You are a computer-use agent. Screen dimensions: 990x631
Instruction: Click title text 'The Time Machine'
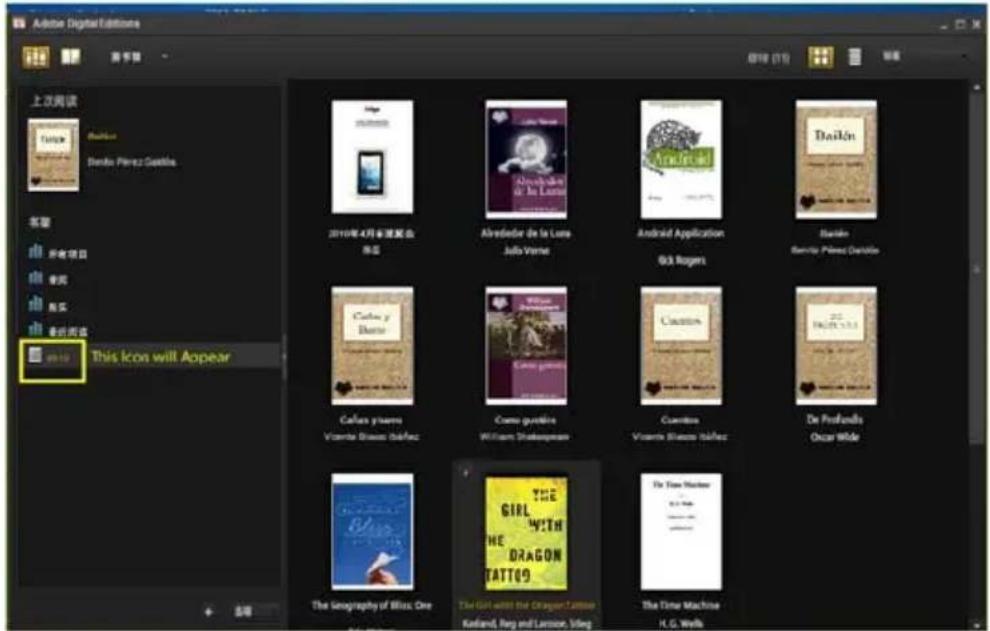(681, 605)
